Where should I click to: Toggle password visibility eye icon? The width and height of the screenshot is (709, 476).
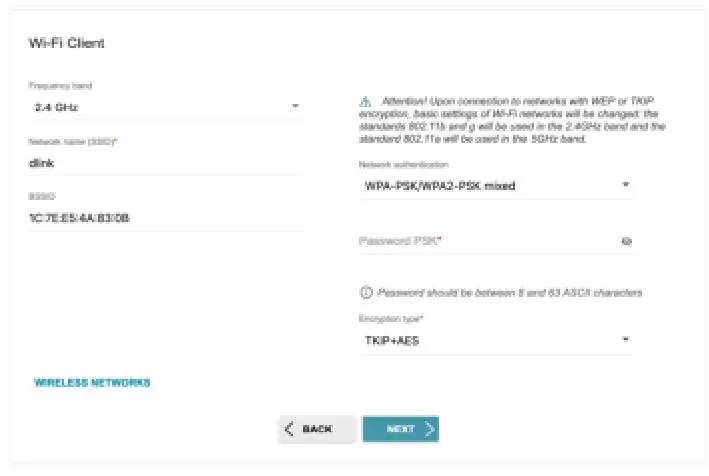[626, 241]
